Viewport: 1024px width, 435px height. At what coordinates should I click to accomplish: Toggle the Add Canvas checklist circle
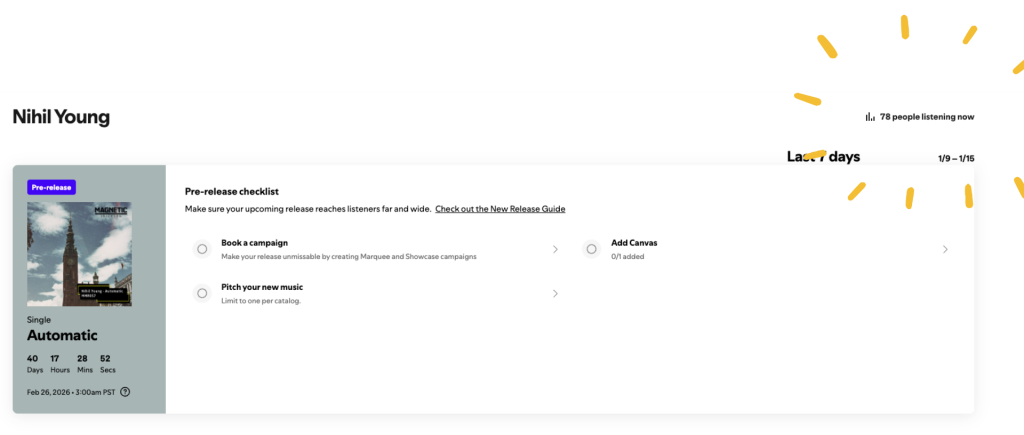[x=592, y=249]
